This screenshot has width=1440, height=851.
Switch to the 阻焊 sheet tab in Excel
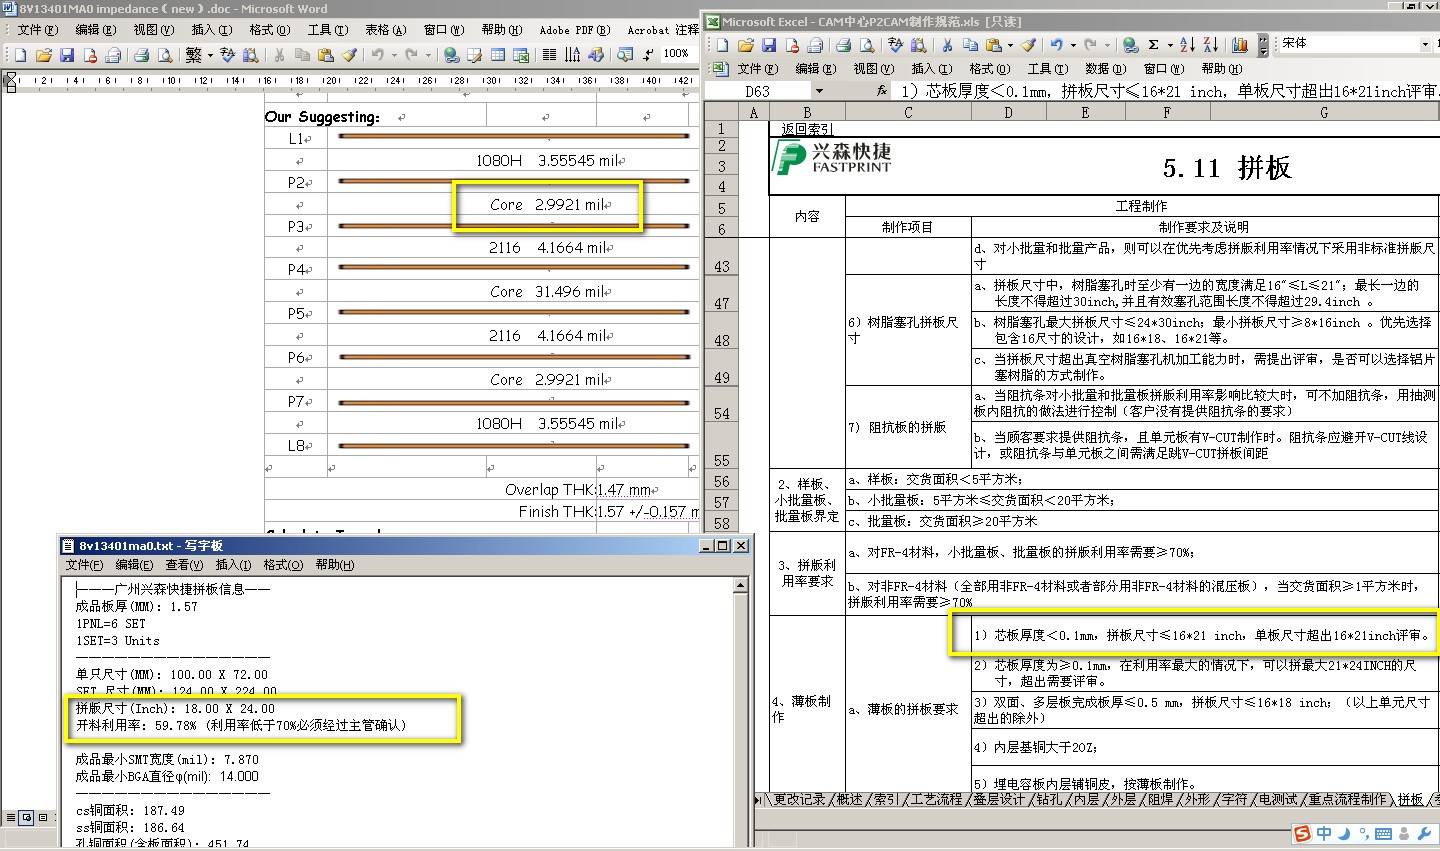point(1160,800)
